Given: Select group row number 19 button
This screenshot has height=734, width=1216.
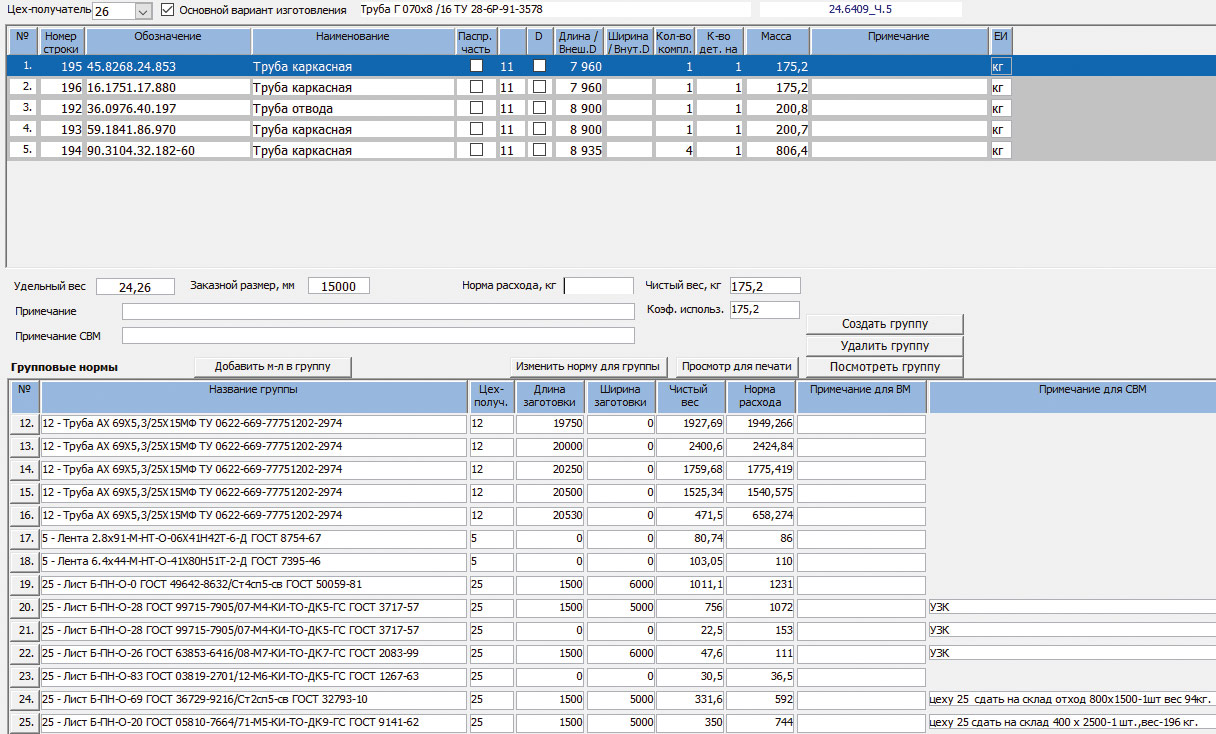Looking at the screenshot, I should click(x=25, y=584).
